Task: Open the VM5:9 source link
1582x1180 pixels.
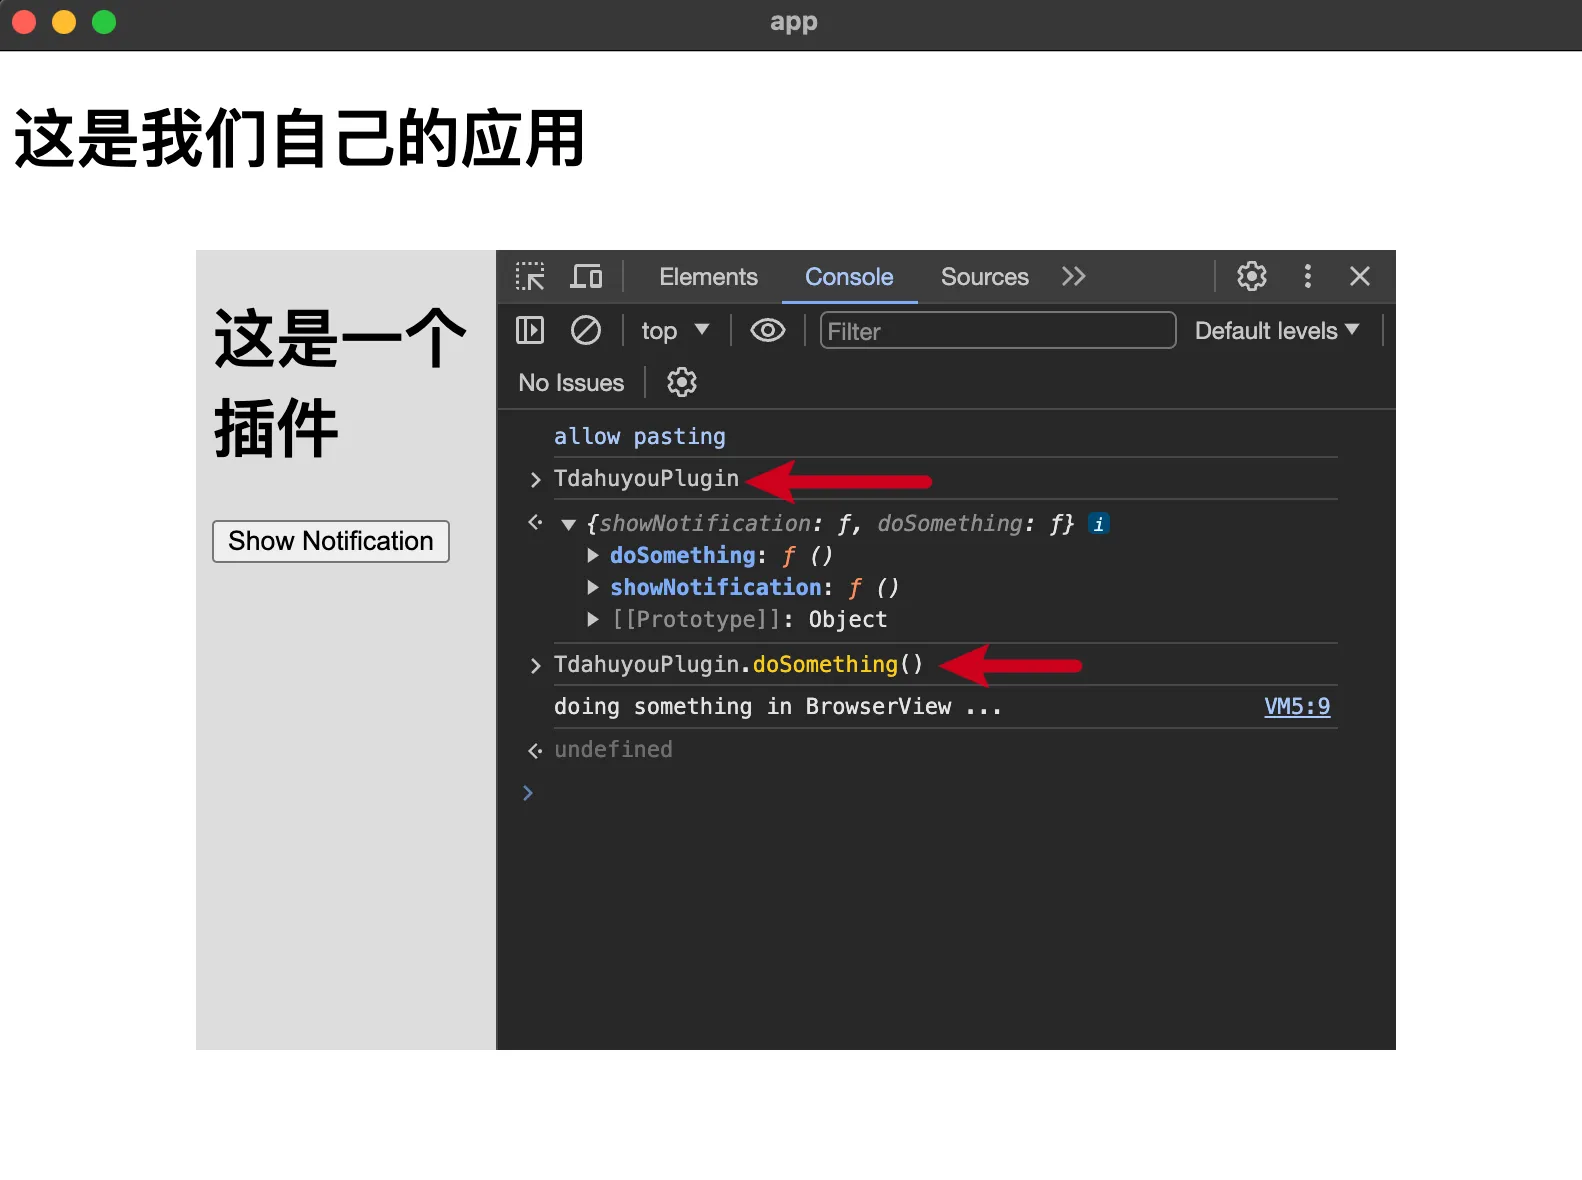Action: (x=1296, y=707)
